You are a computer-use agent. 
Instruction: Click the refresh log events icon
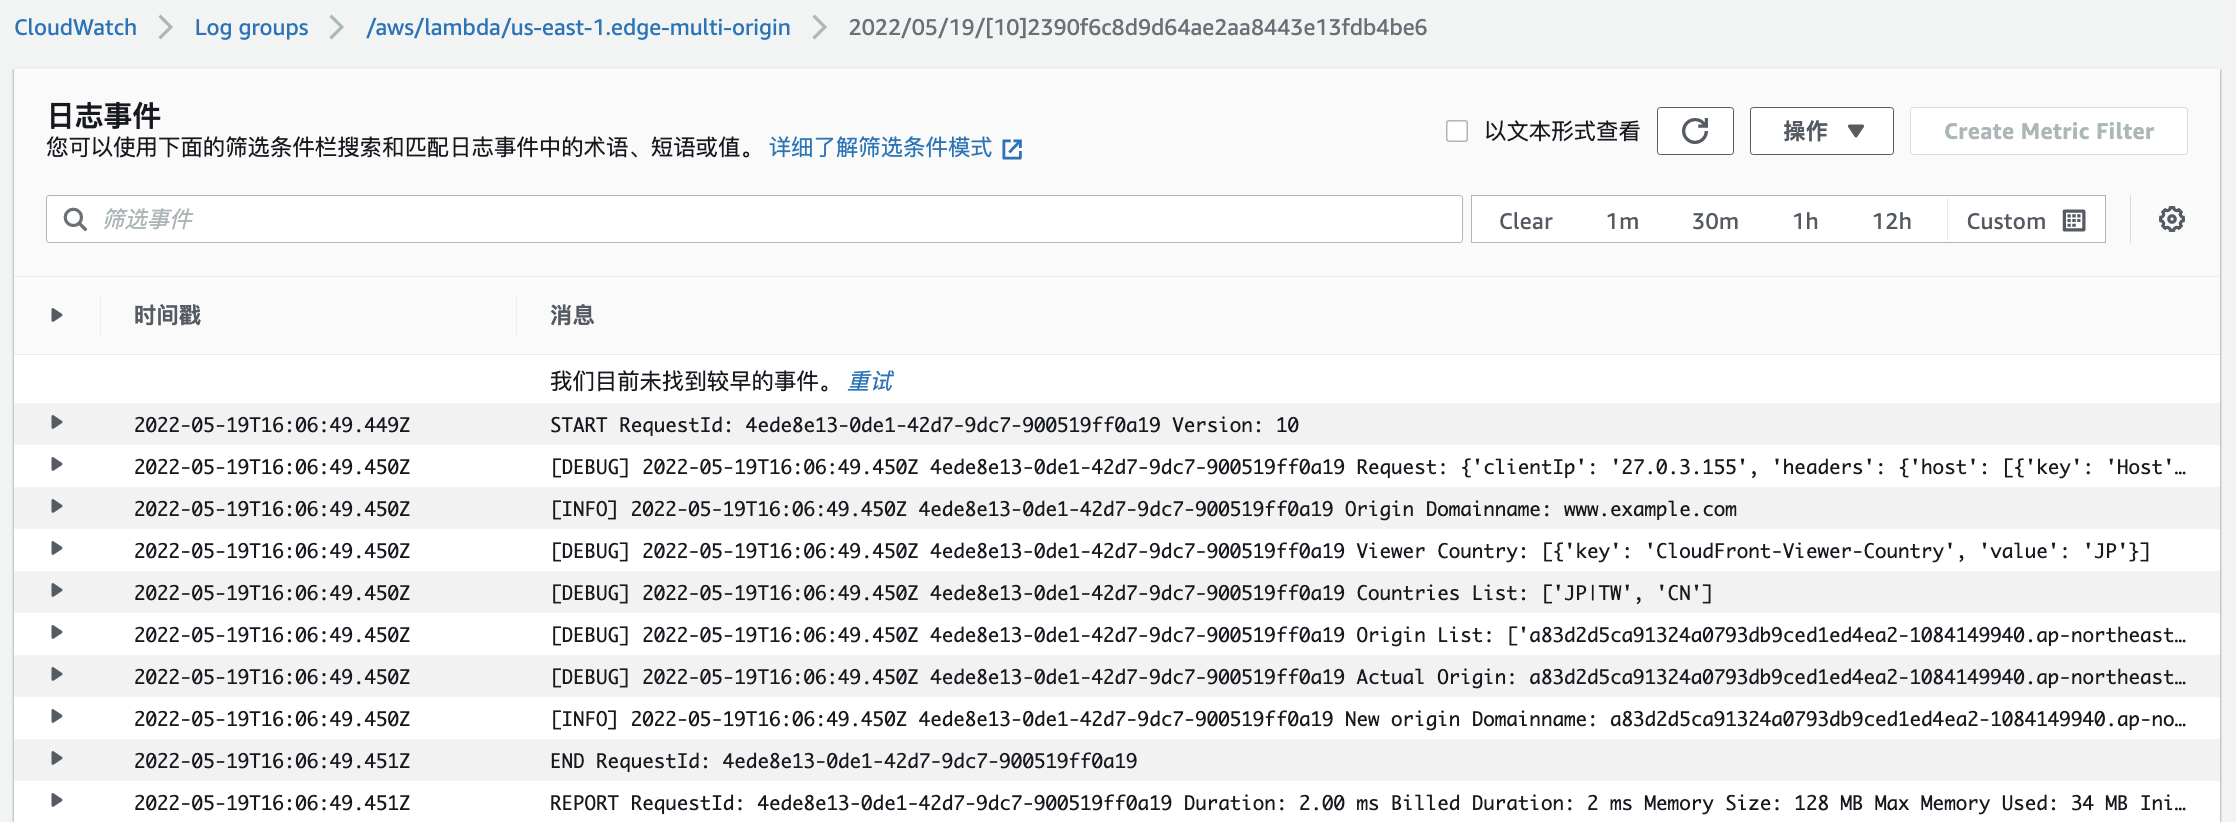point(1694,131)
